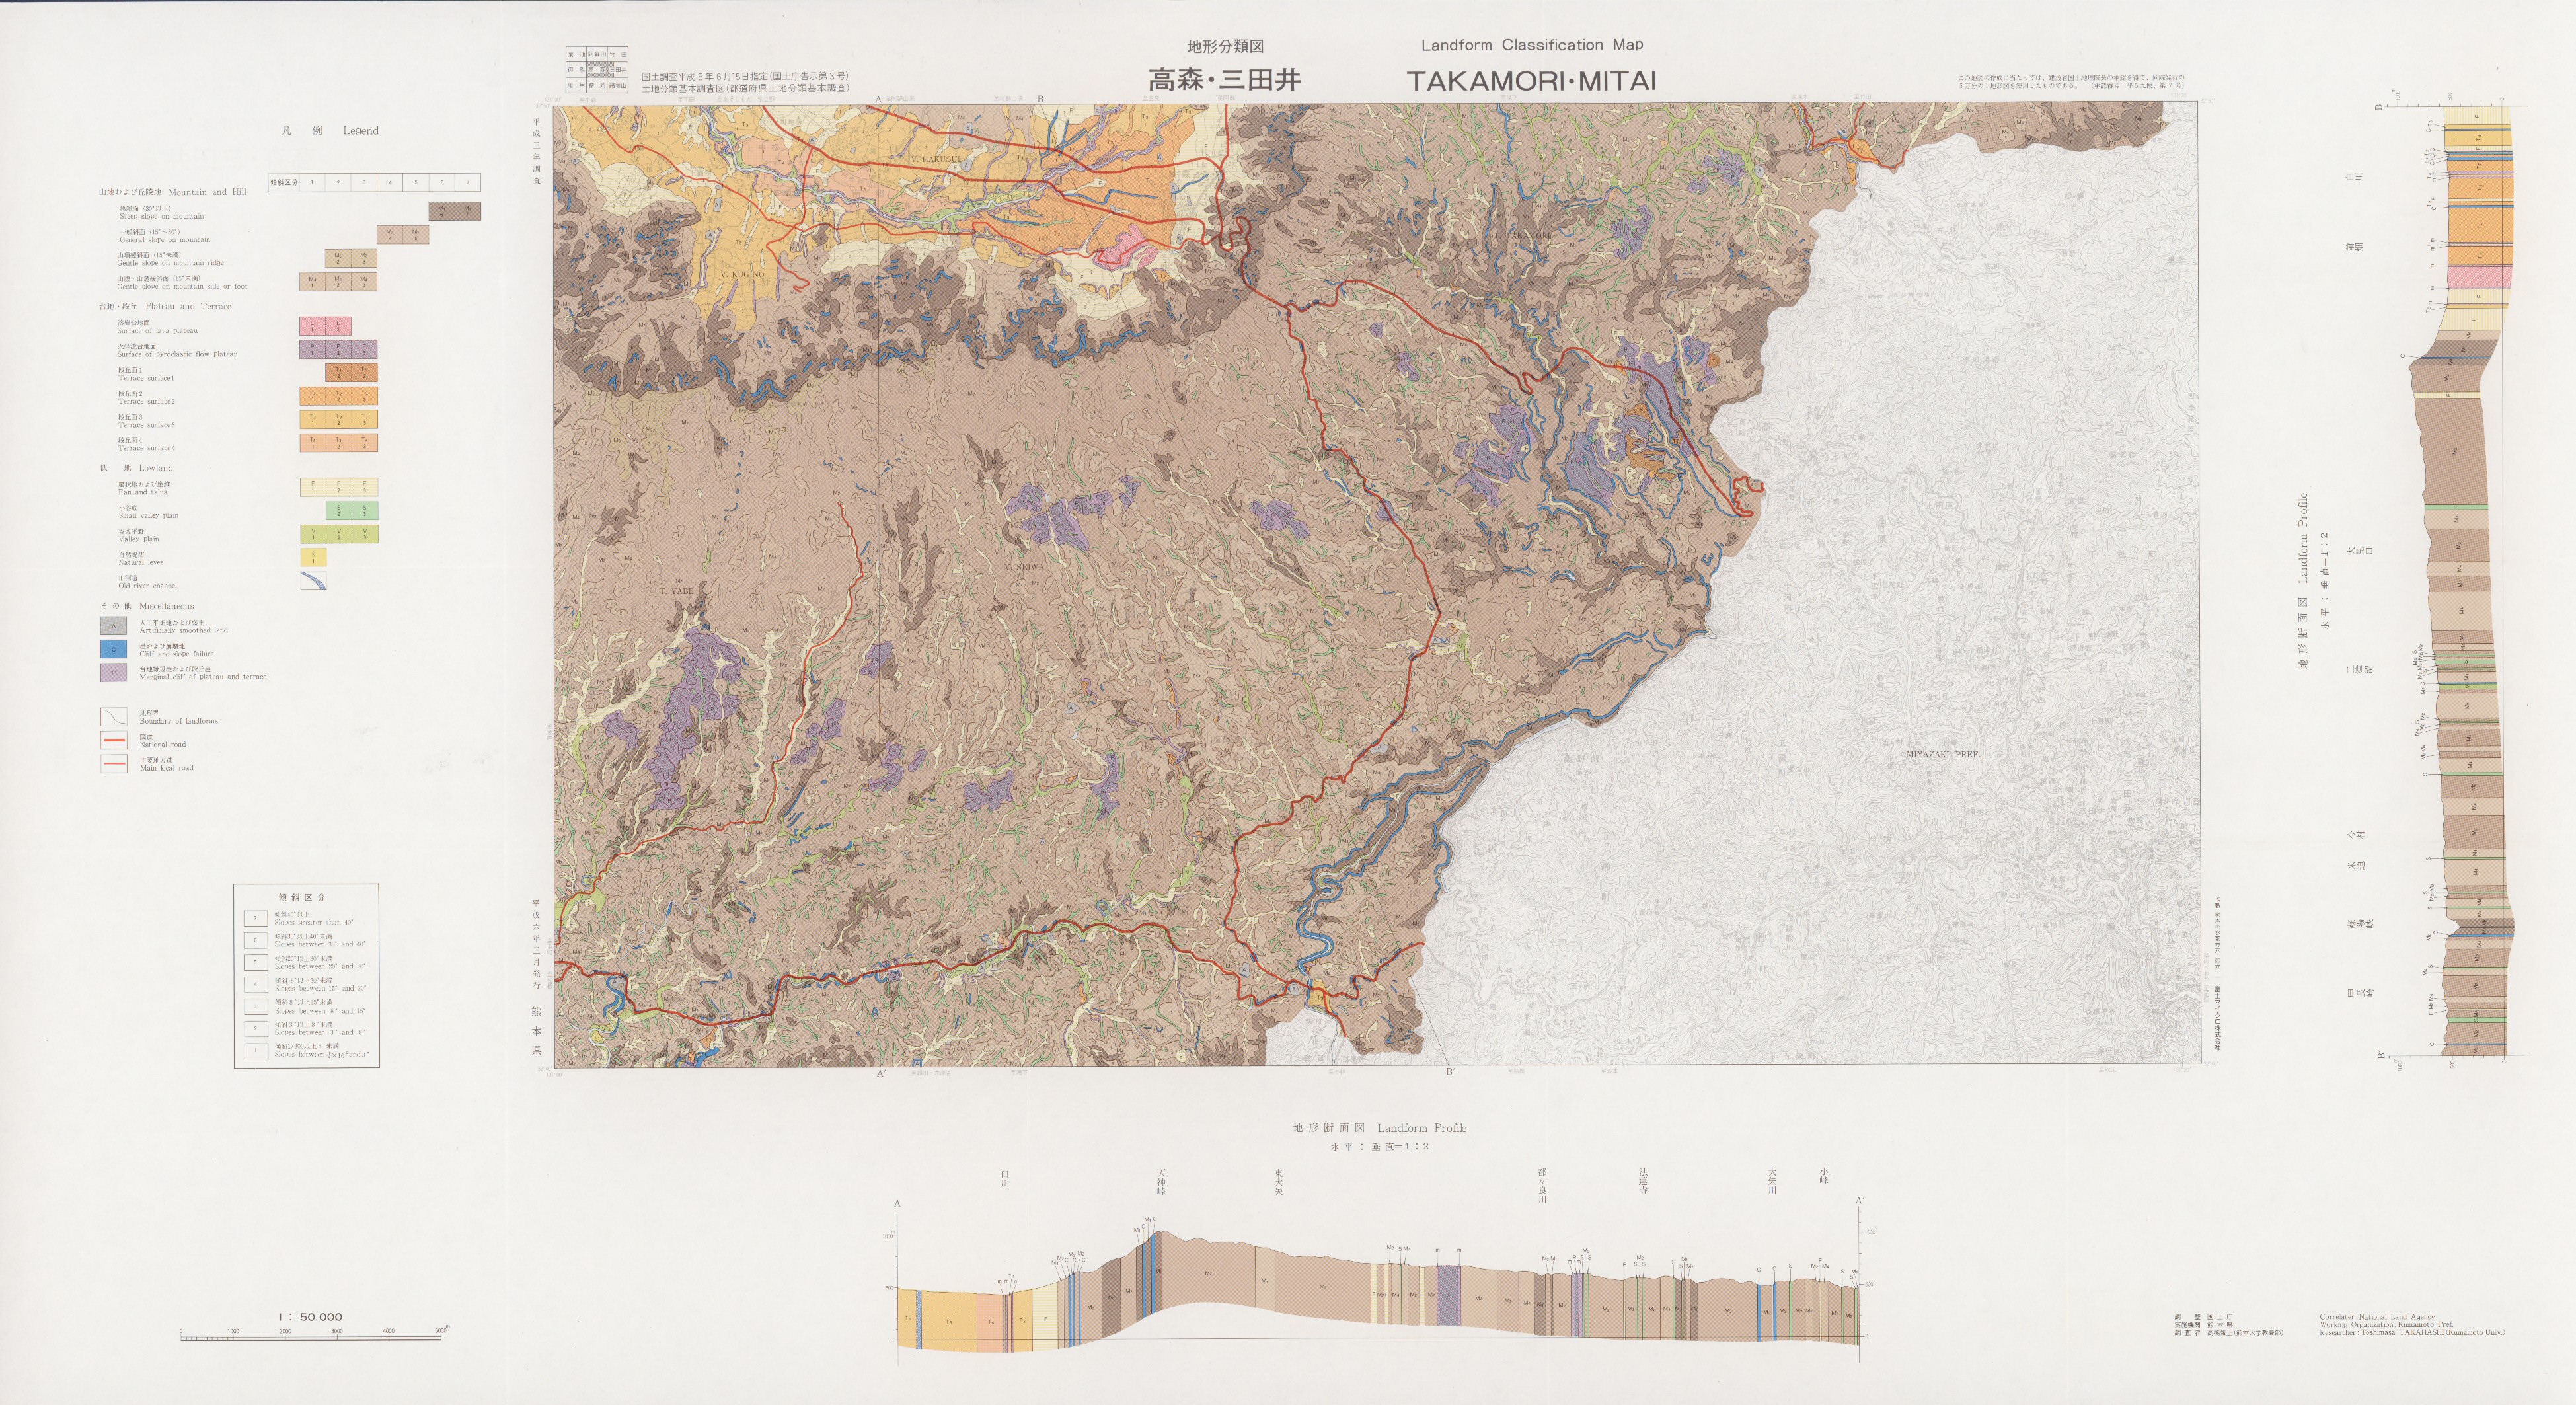Viewport: 2576px width, 1405px height.
Task: Click the pale yellow 'Fan and talus' swatch
Action: 339,487
